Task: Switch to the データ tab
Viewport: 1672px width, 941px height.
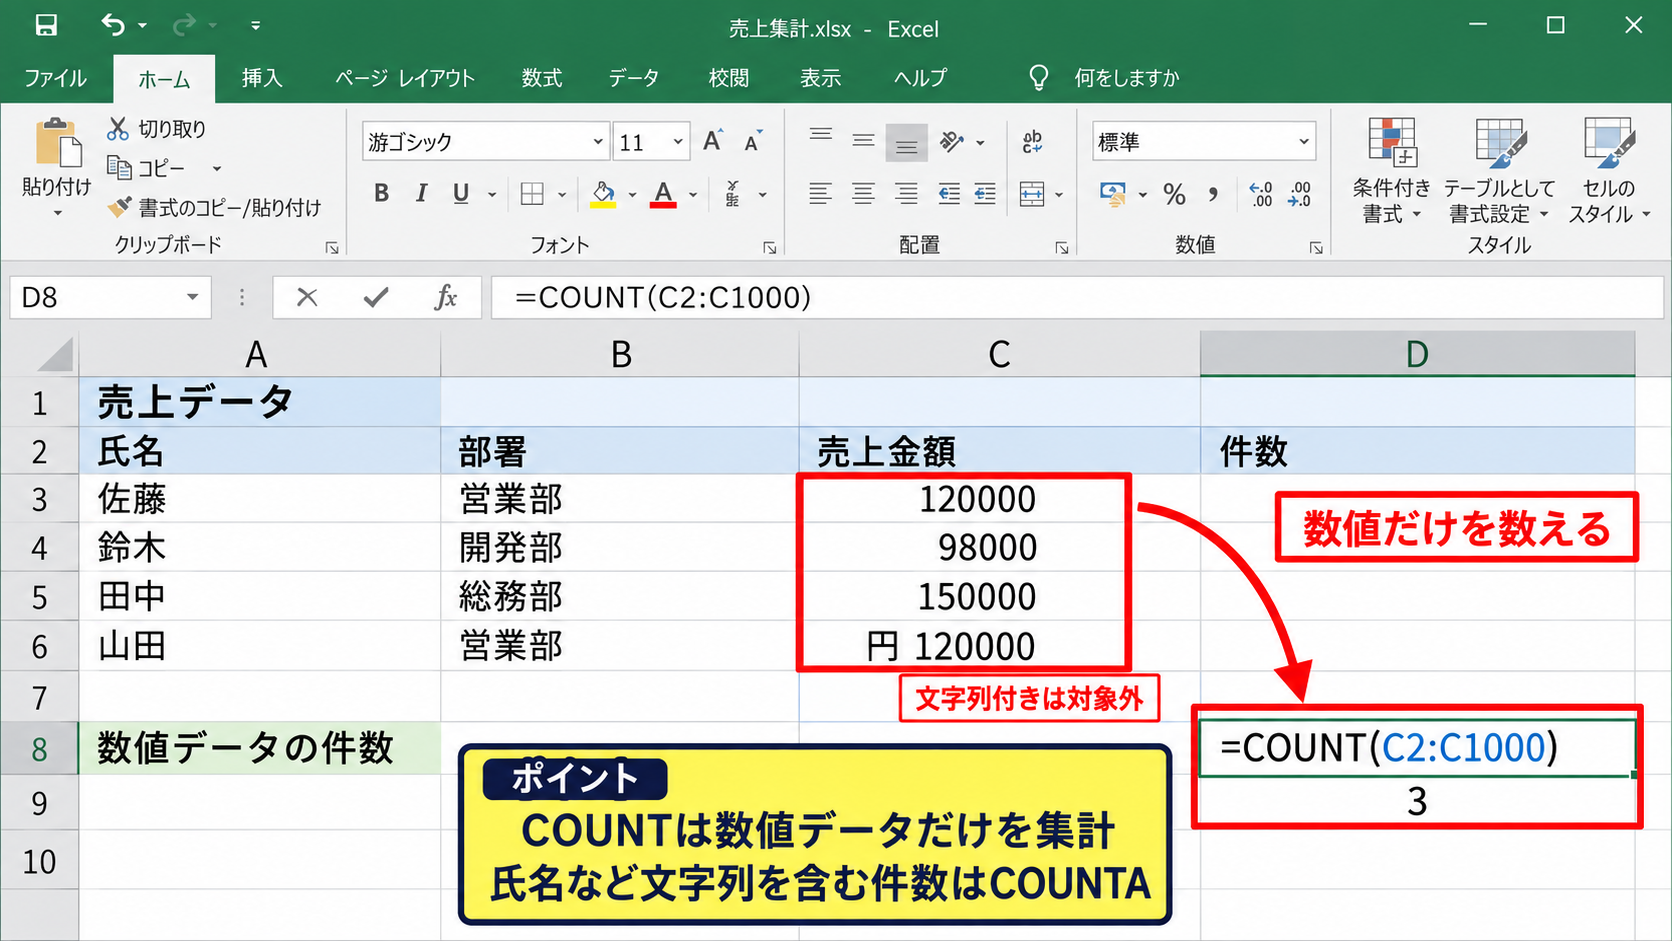Action: point(634,78)
